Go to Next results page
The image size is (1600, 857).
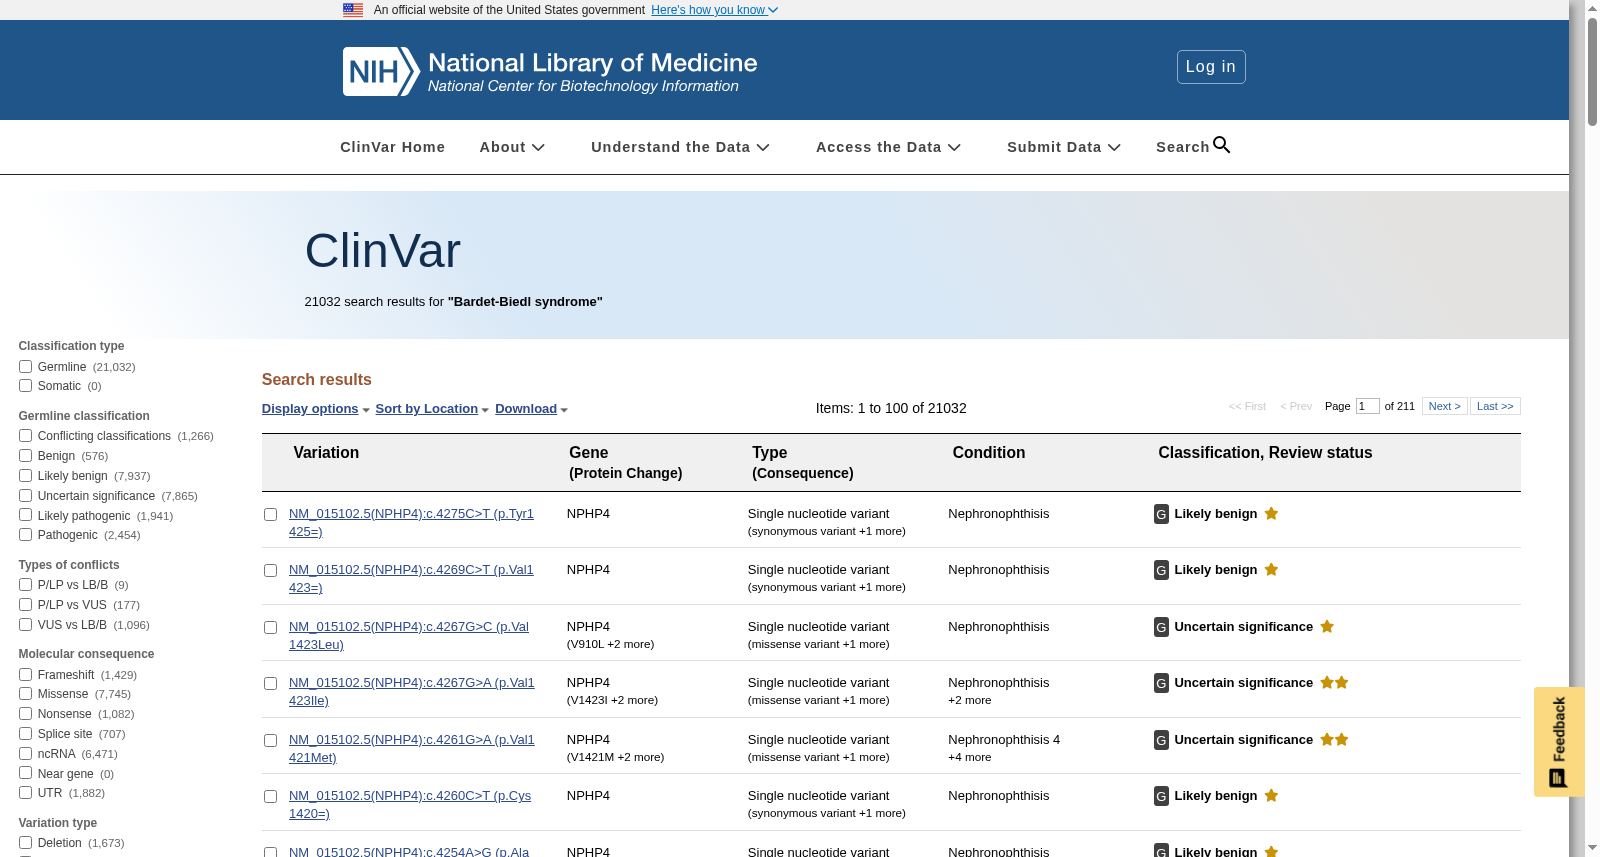1445,406
